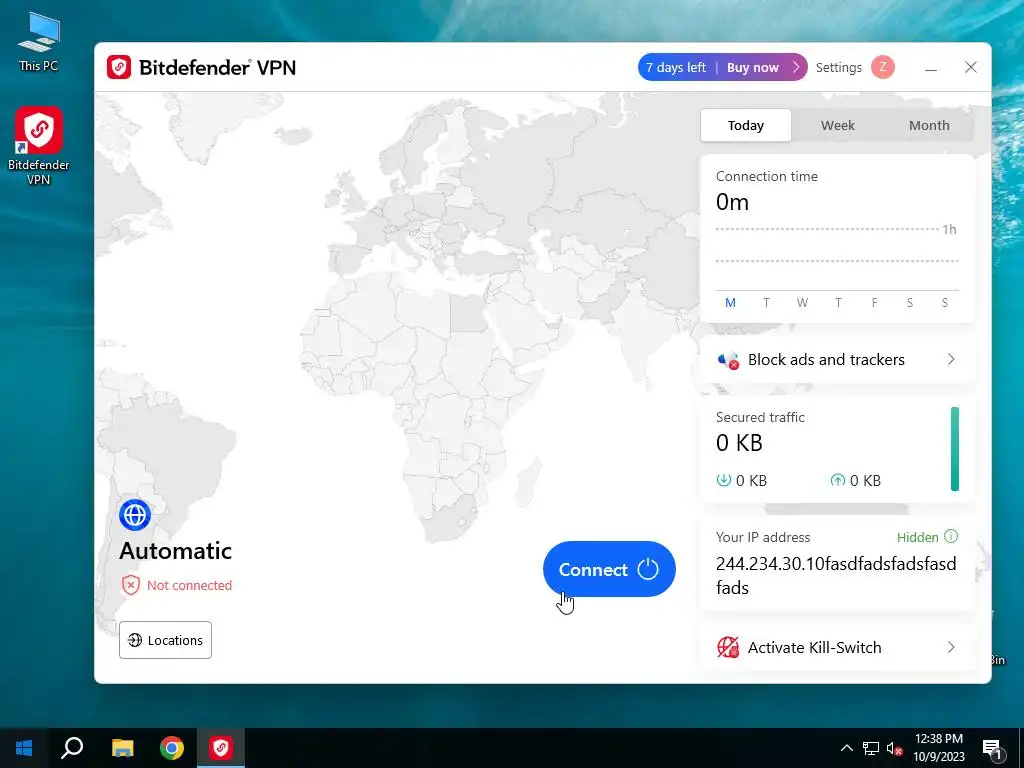Click the muted volume tray icon
Image resolution: width=1024 pixels, height=768 pixels.
(x=895, y=748)
